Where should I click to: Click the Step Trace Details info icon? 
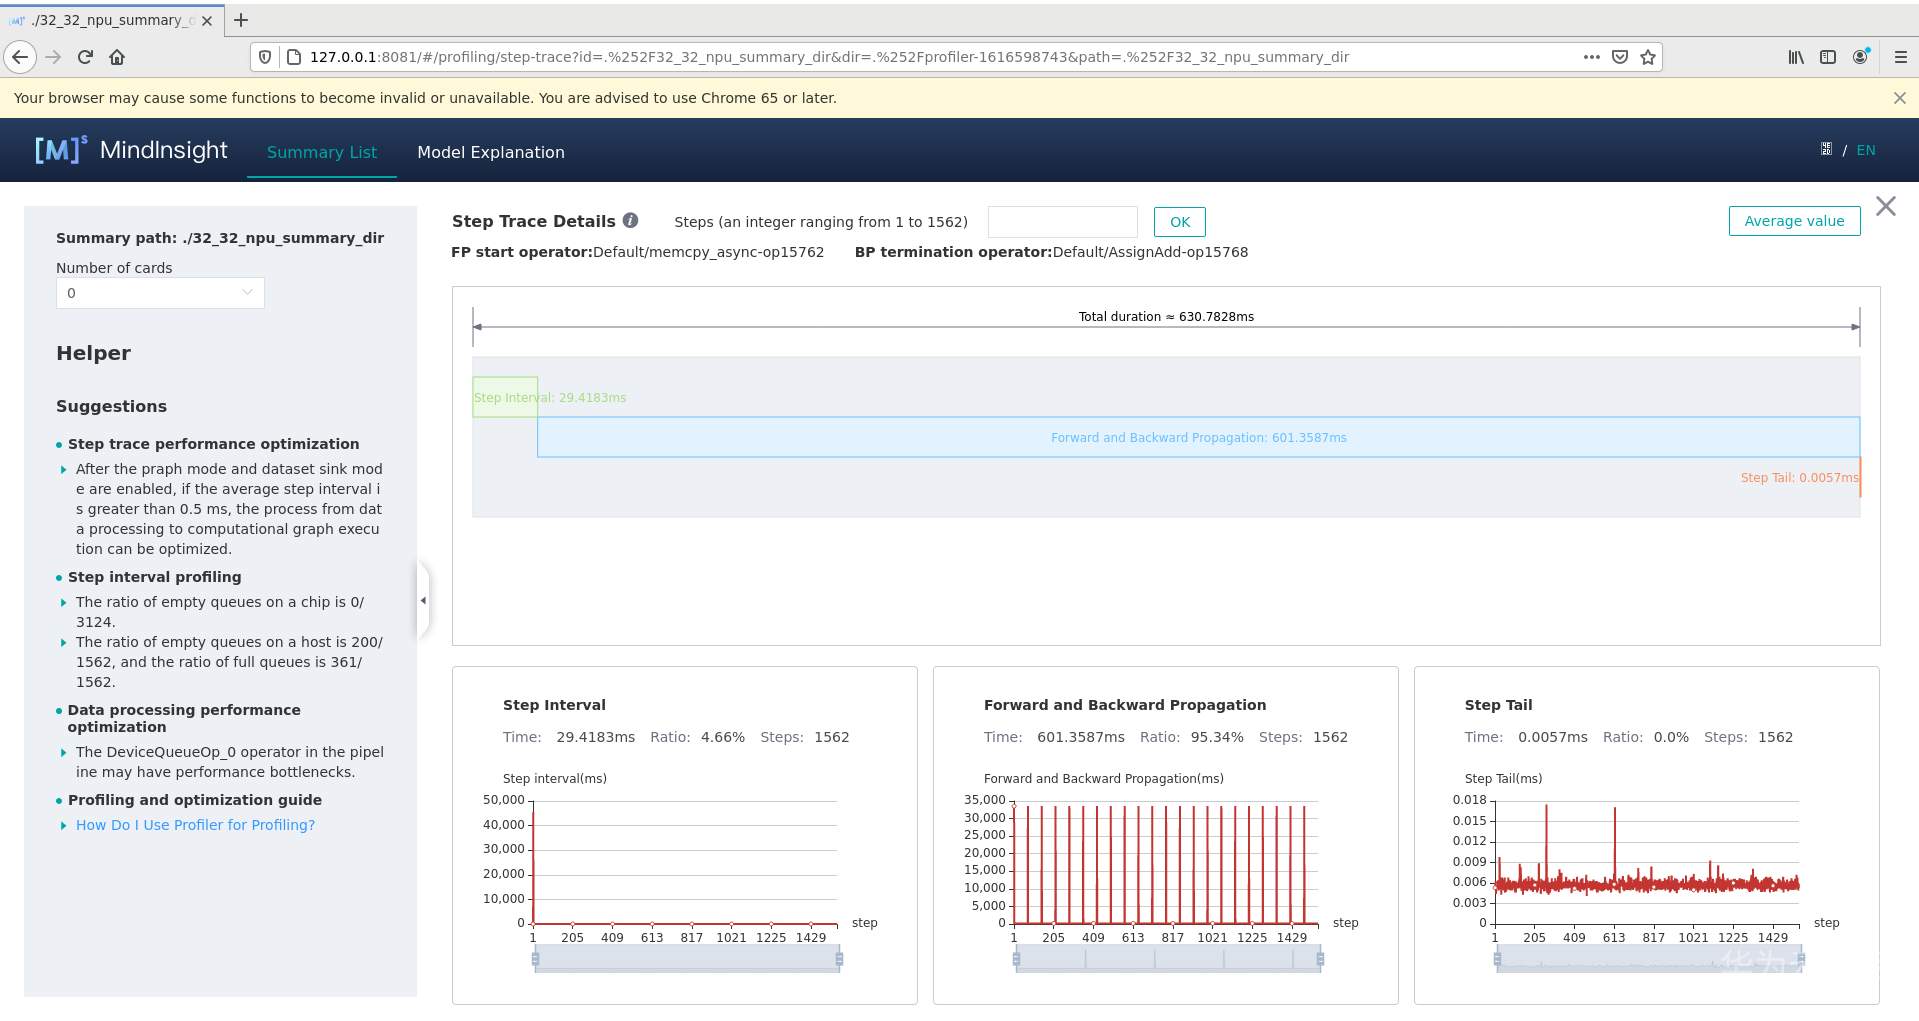[630, 221]
